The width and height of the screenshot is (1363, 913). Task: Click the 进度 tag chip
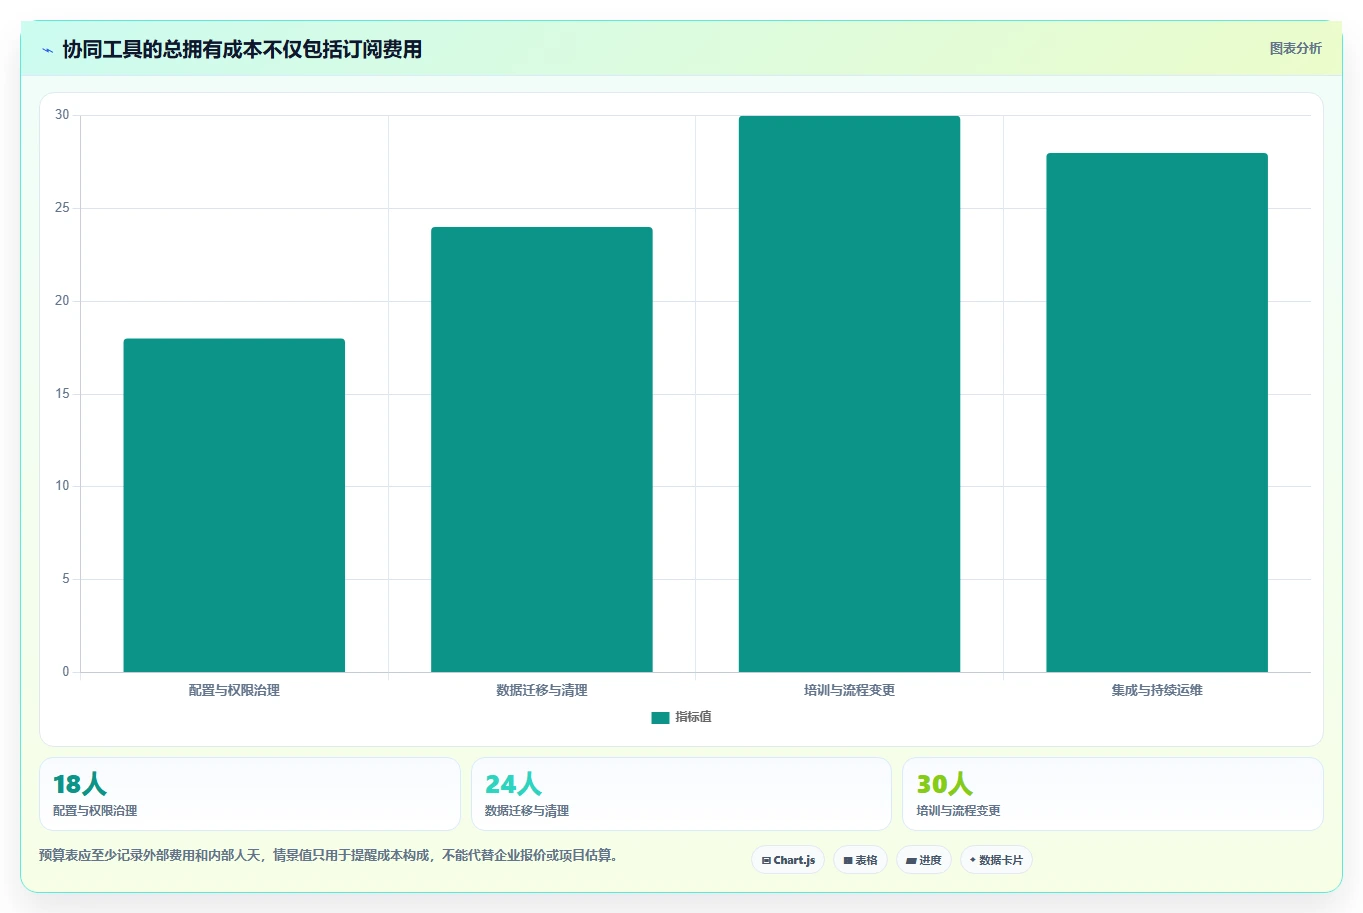(923, 860)
